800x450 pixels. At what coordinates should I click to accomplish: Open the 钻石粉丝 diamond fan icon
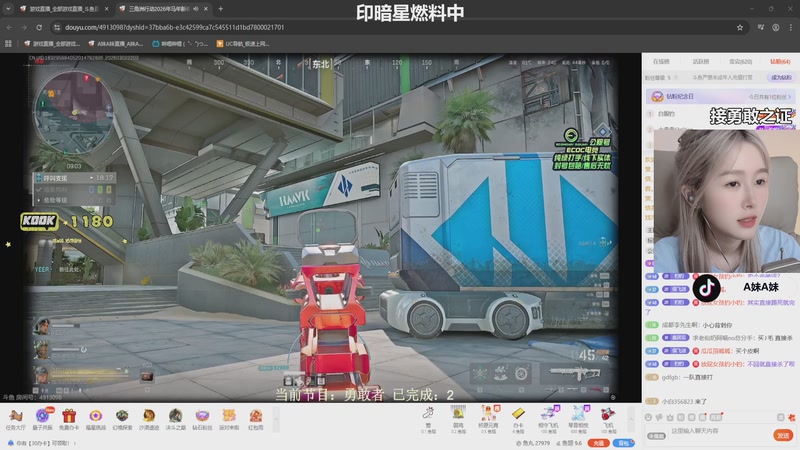click(202, 419)
